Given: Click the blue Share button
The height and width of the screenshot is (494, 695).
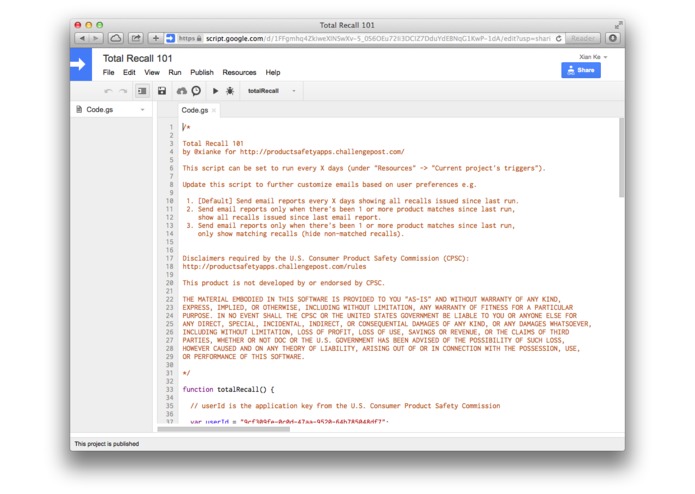Looking at the screenshot, I should [581, 70].
